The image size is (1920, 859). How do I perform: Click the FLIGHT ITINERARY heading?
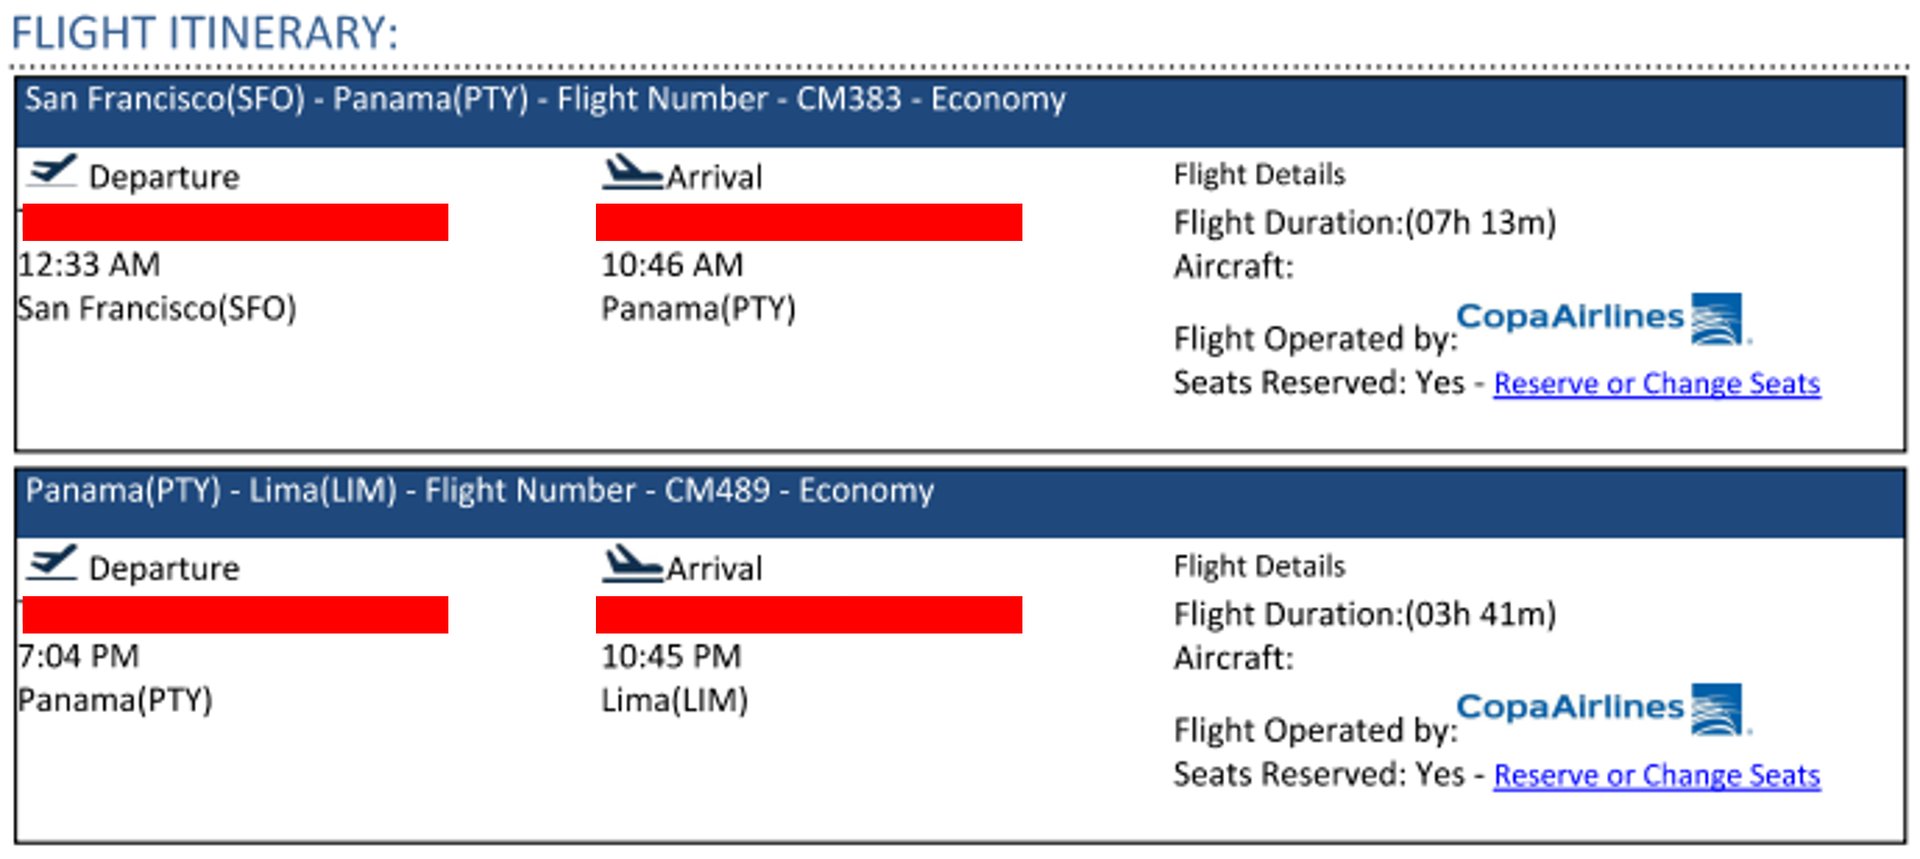click(x=204, y=33)
